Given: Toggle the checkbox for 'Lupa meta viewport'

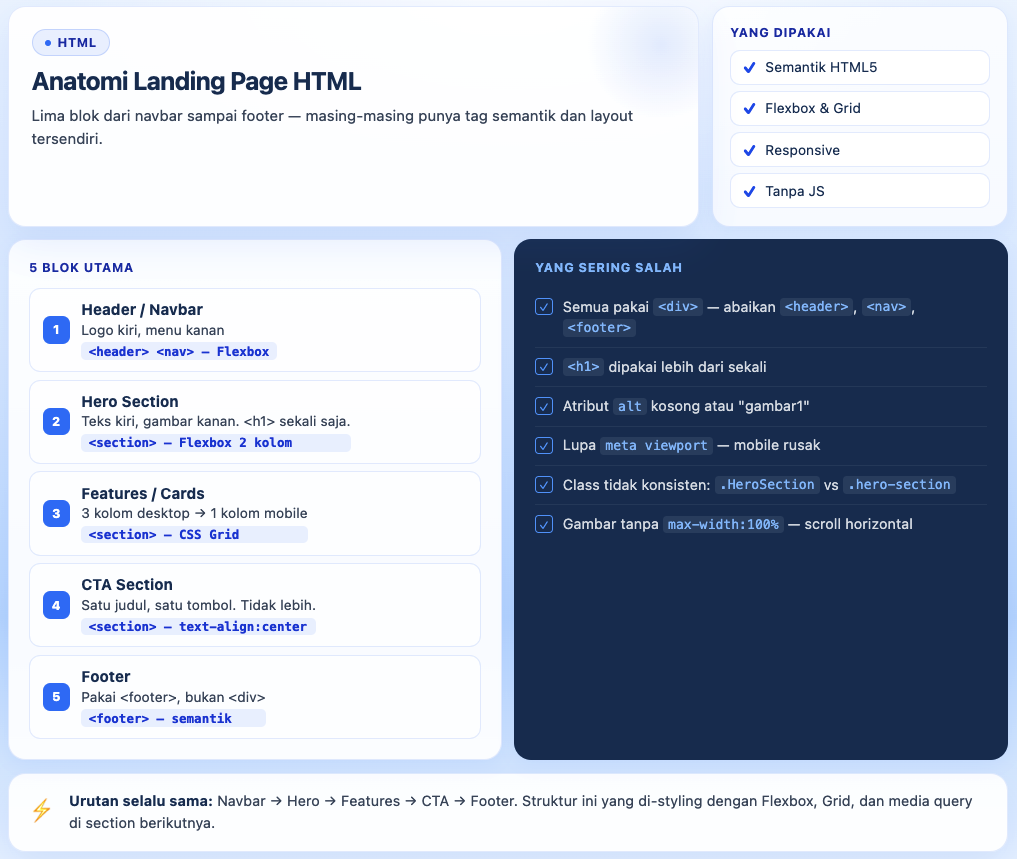Looking at the screenshot, I should click(543, 445).
